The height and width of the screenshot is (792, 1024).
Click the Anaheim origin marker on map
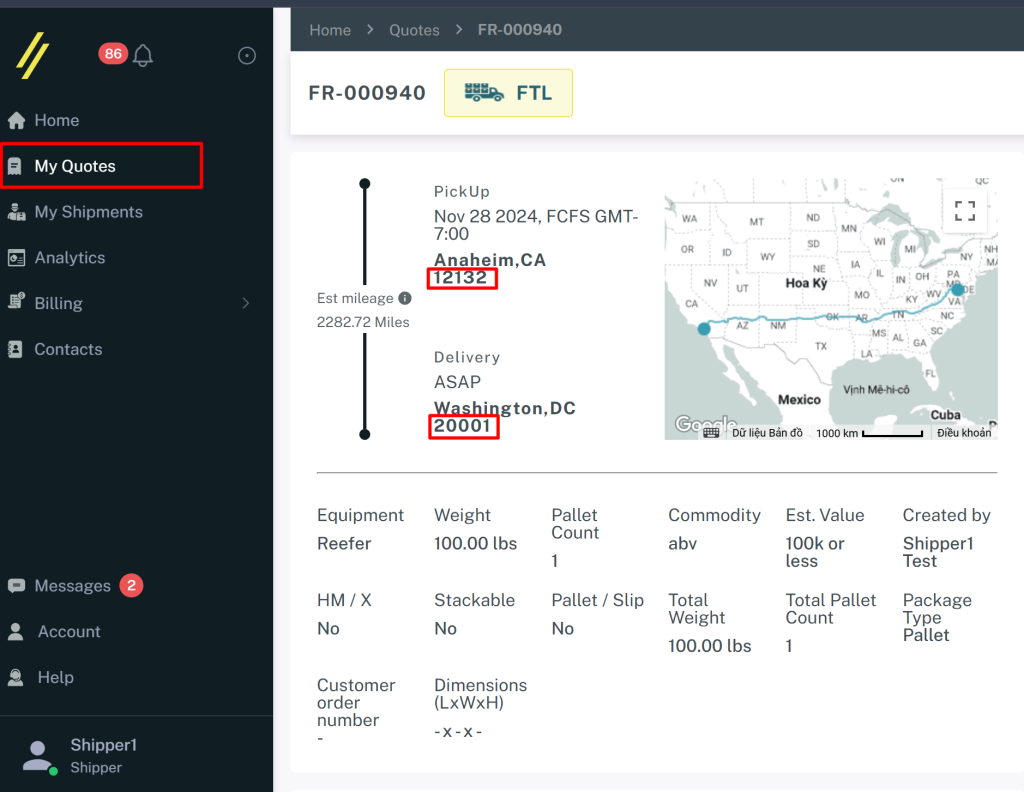point(704,328)
